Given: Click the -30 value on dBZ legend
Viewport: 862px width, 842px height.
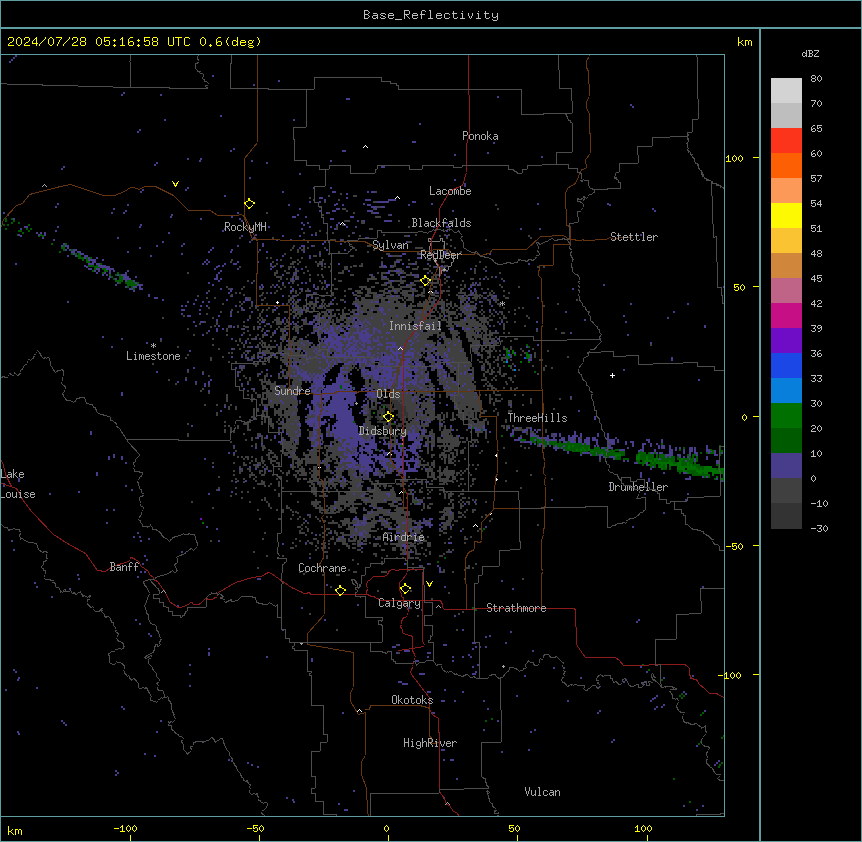Looking at the screenshot, I should (819, 528).
